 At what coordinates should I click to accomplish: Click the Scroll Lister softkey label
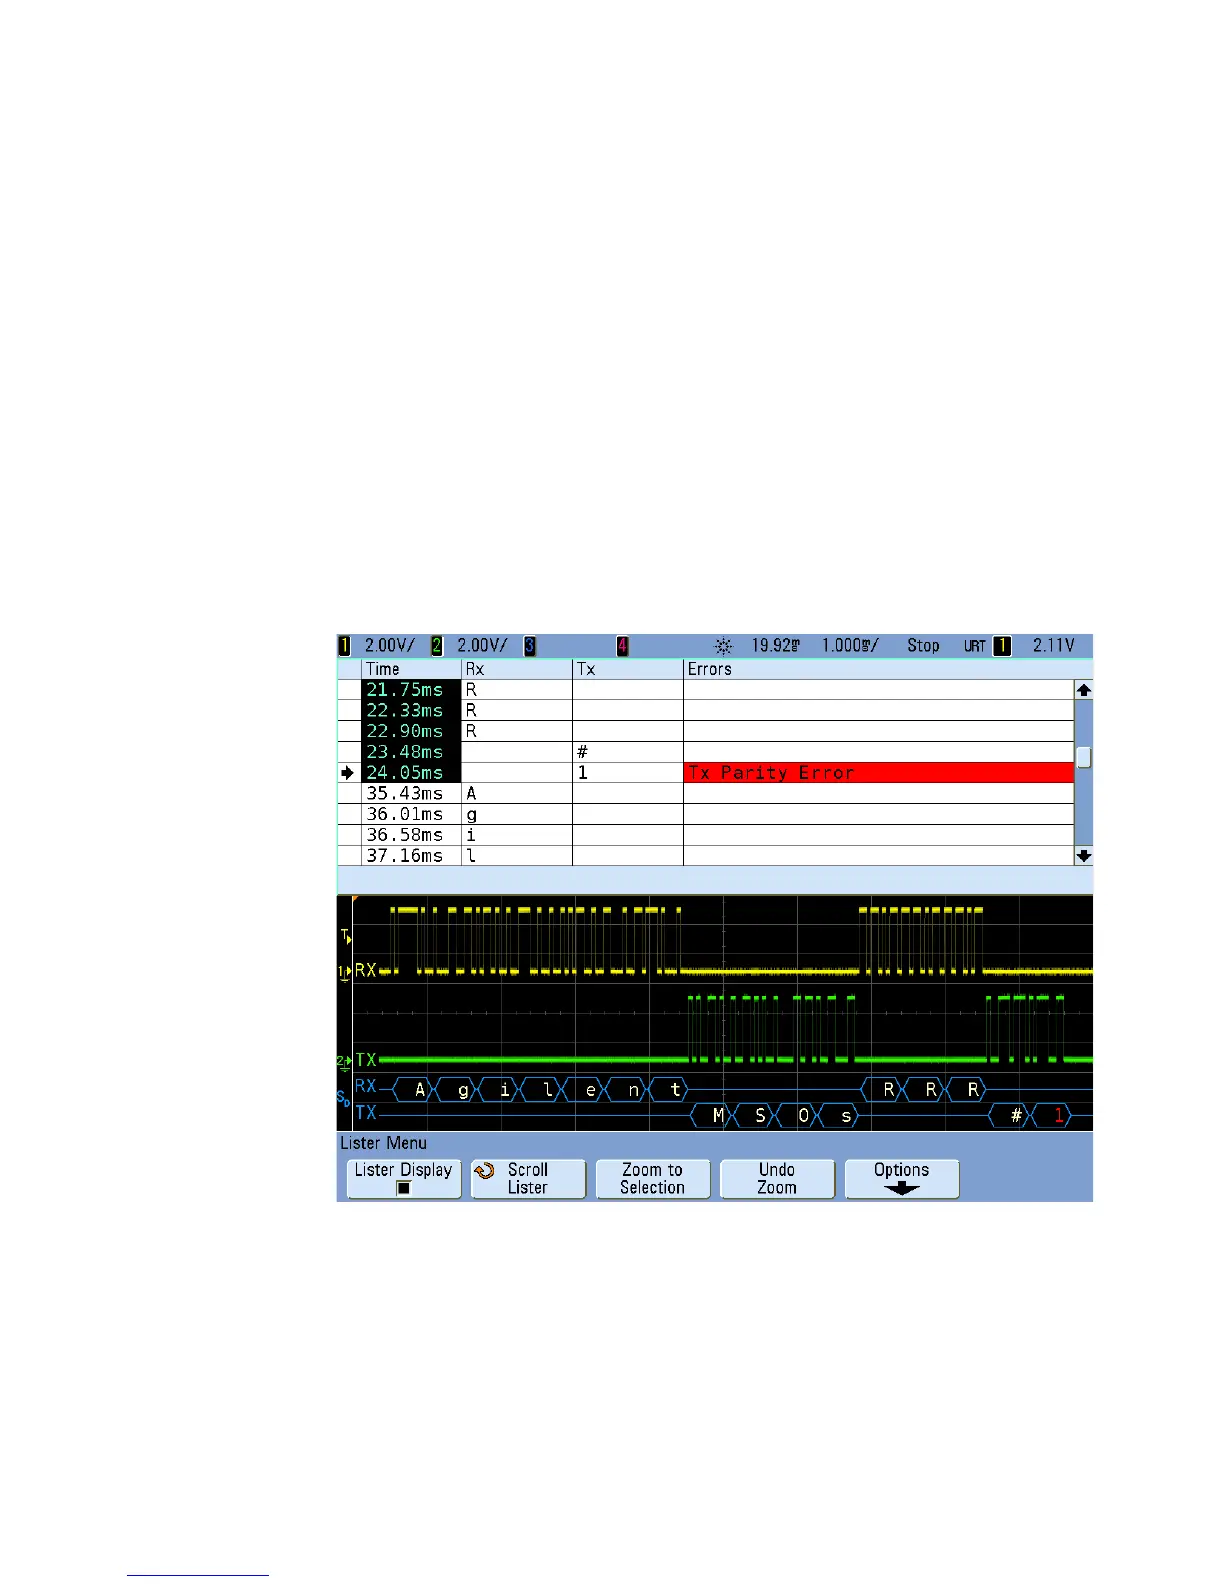pyautogui.click(x=528, y=1179)
